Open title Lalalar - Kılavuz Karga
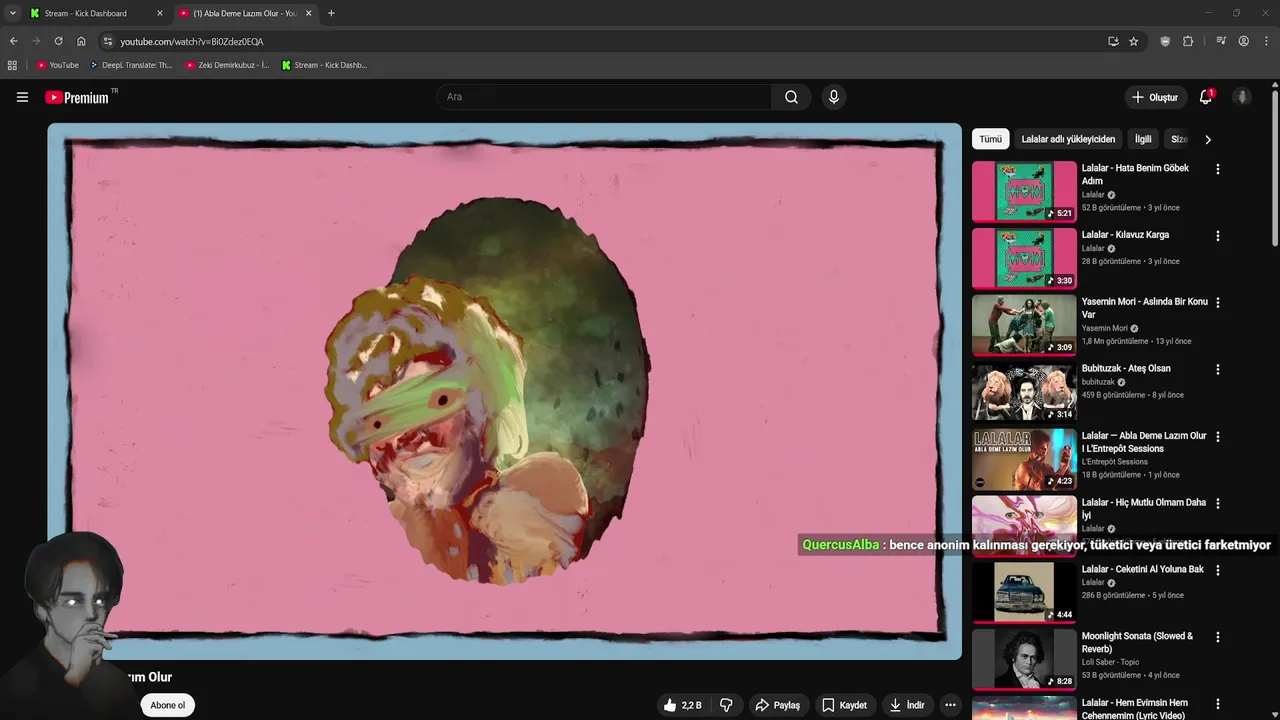This screenshot has width=1280, height=720. click(x=1125, y=235)
